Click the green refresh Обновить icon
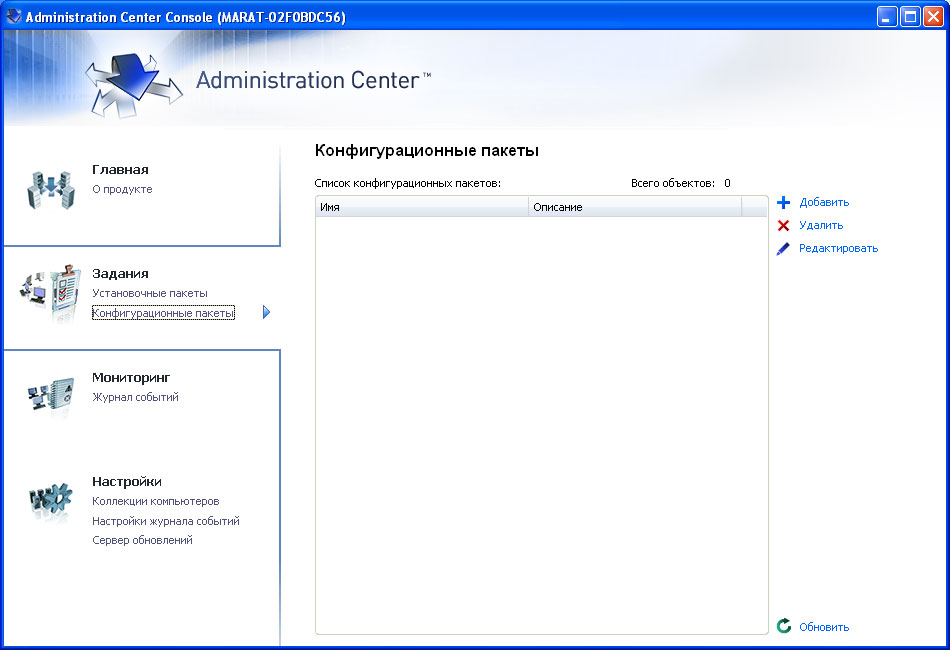This screenshot has height=650, width=950. [784, 626]
